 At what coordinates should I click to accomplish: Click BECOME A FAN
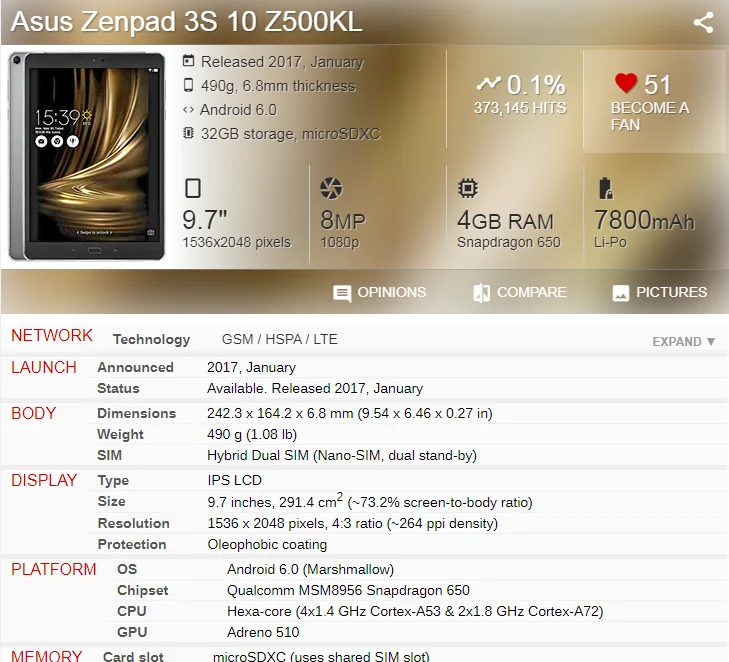(x=649, y=116)
